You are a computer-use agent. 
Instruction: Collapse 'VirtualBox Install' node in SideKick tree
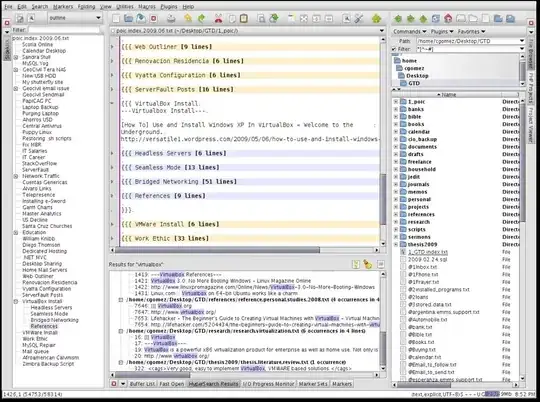pos(16,301)
